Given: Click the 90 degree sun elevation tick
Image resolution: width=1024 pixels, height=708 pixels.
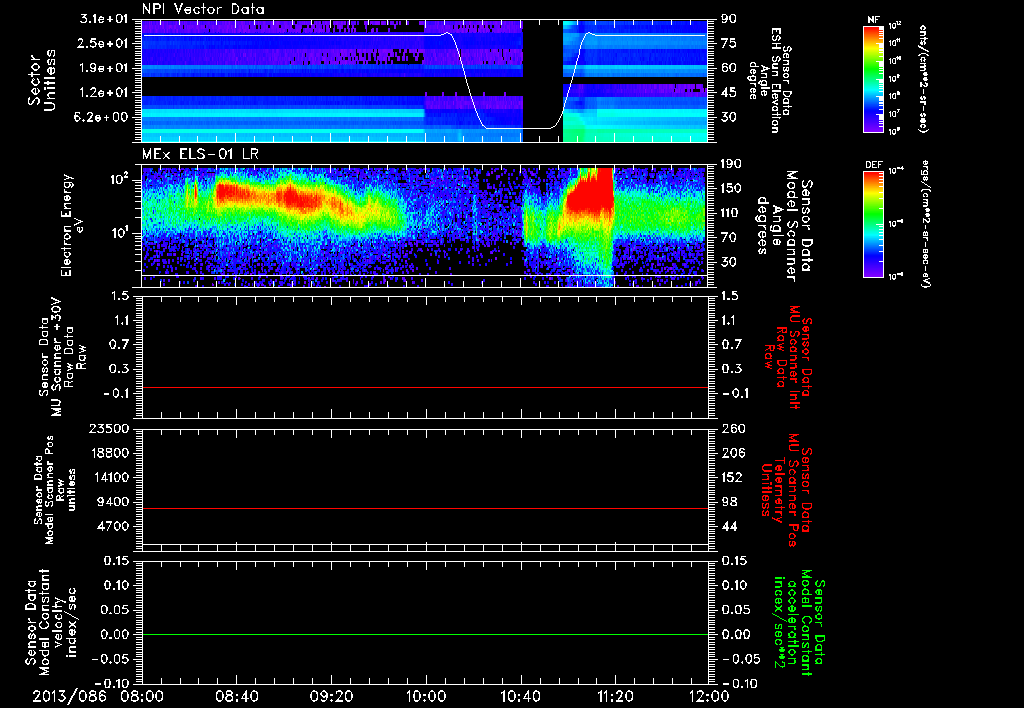Looking at the screenshot, I should tap(728, 19).
